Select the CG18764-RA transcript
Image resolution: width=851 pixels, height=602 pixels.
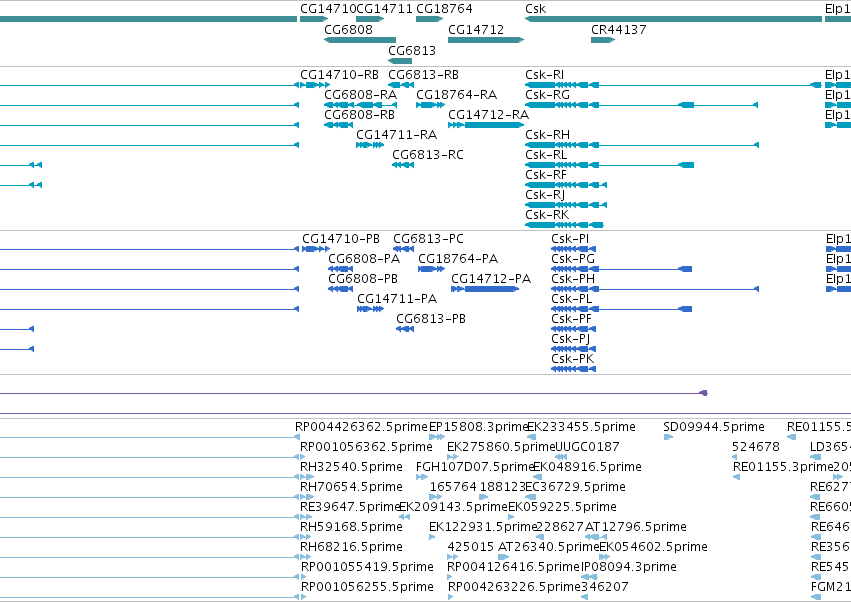tap(456, 94)
